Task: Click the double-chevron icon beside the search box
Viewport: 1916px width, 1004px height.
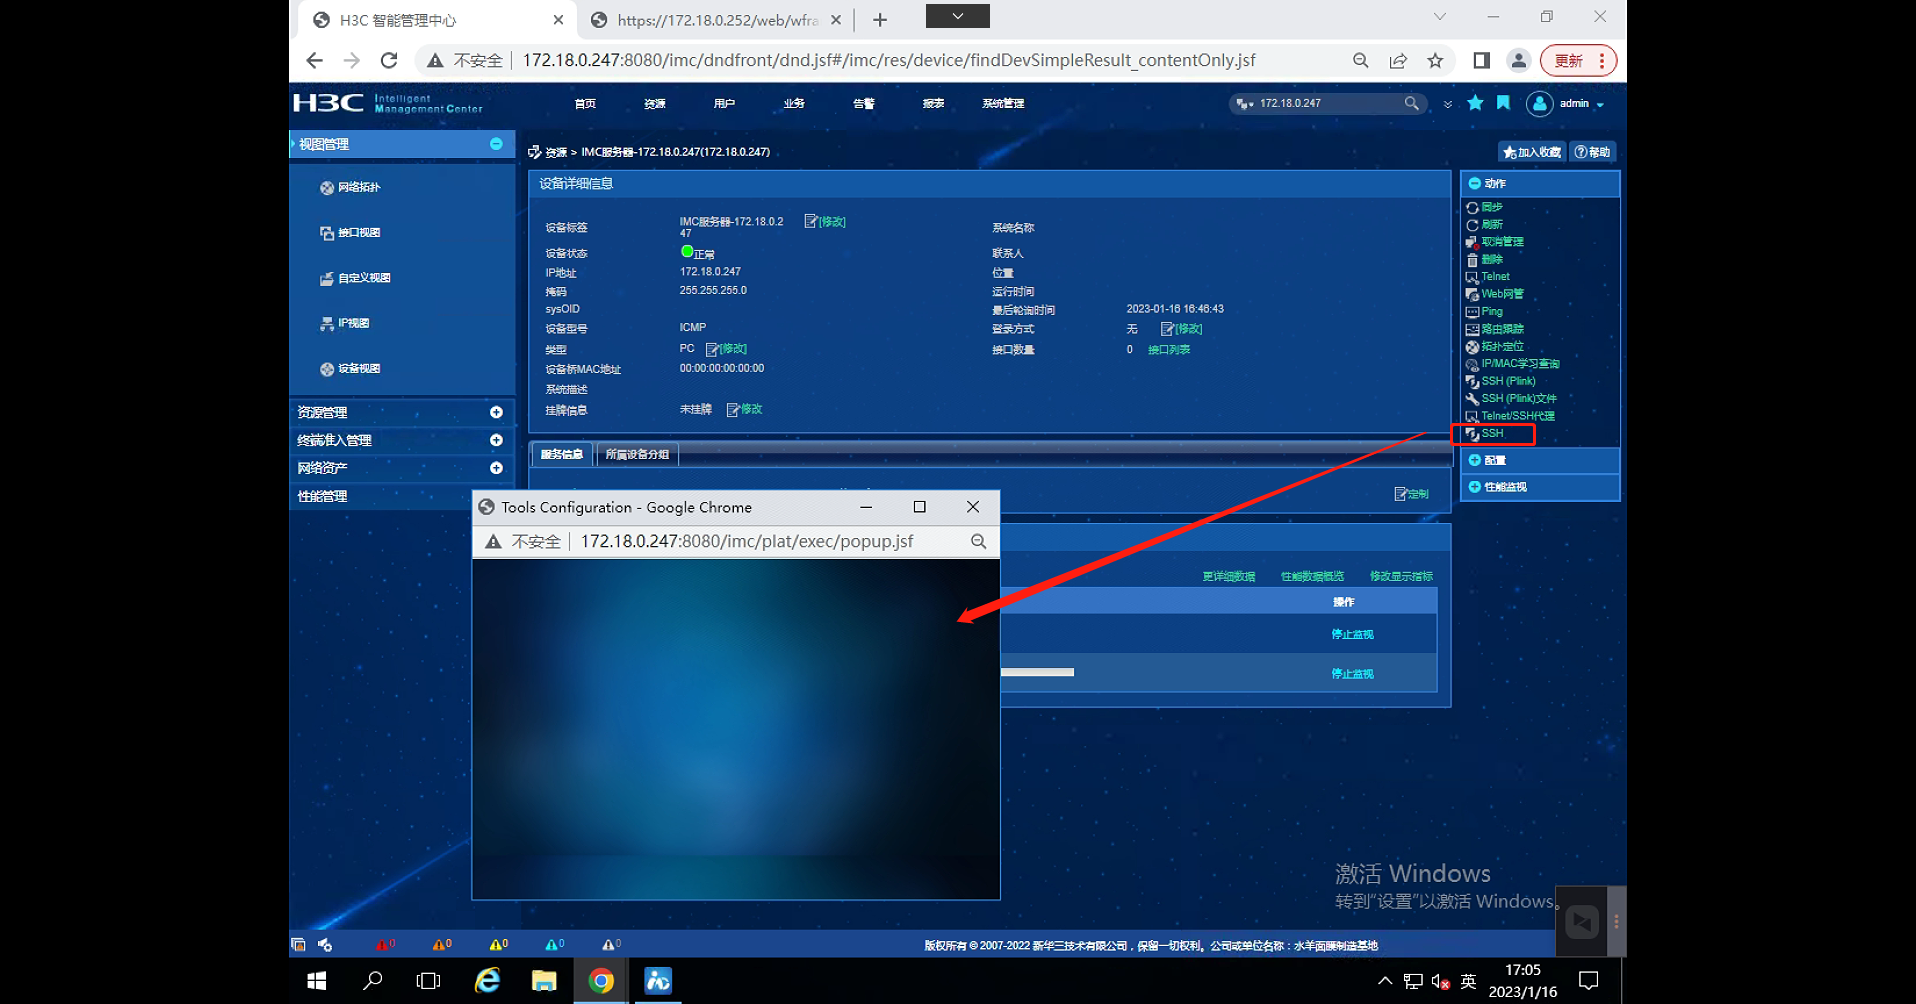Action: (1447, 104)
